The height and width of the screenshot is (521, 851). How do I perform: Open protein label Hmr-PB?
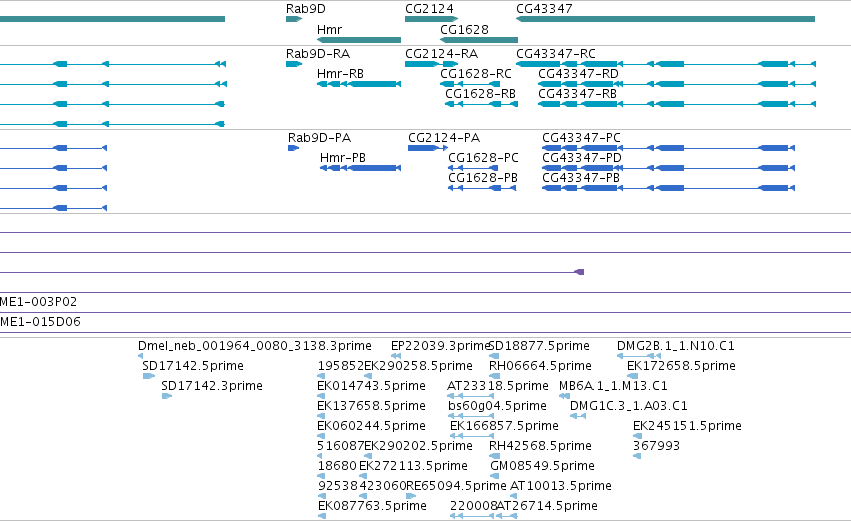click(x=342, y=157)
